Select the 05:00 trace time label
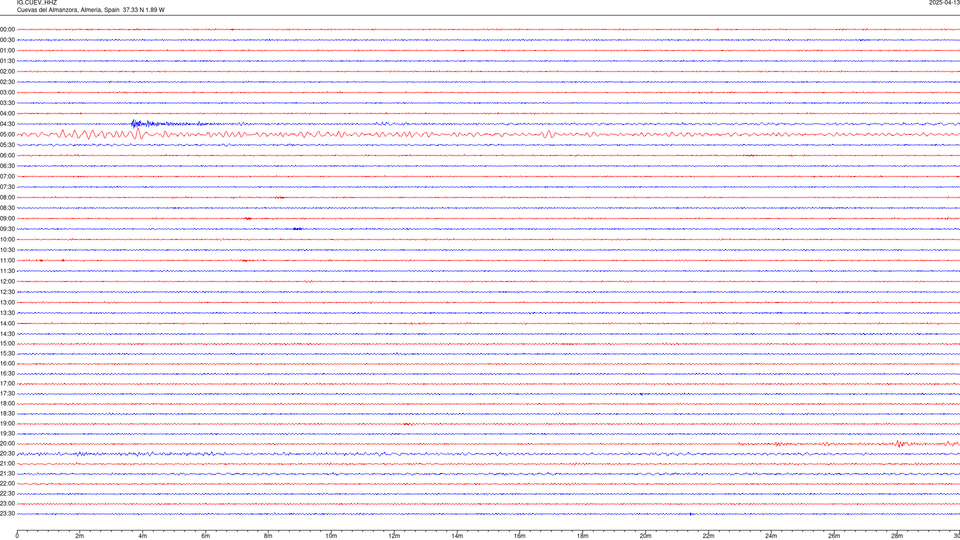 [7, 134]
